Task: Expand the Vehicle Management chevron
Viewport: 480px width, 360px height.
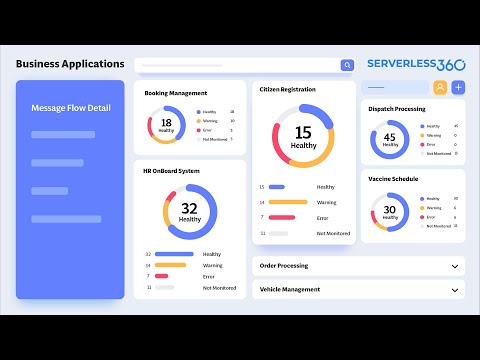Action: tap(455, 290)
